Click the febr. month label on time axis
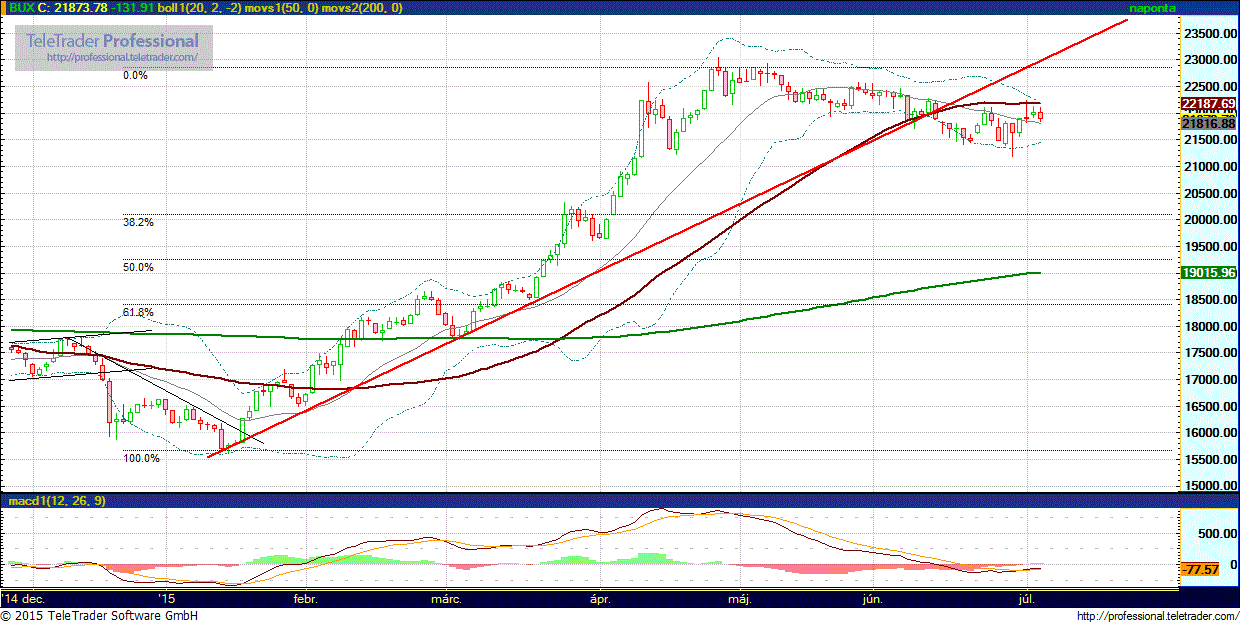 304,598
